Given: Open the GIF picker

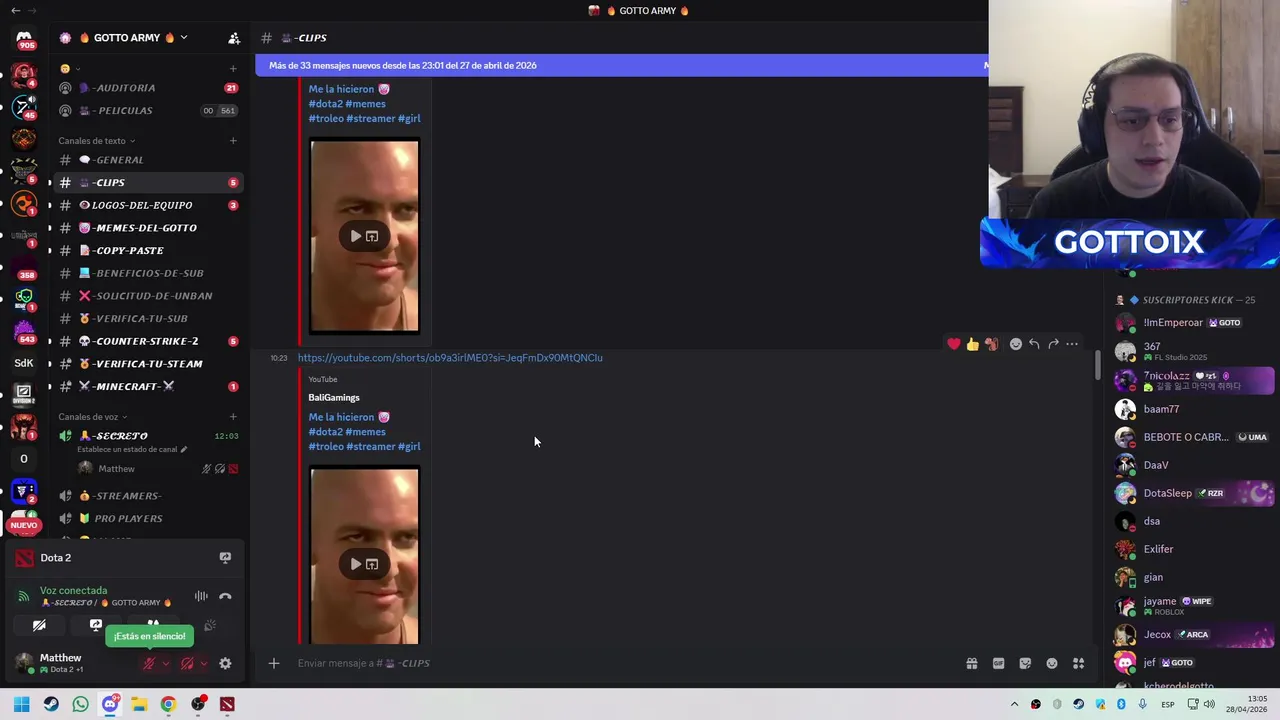Looking at the screenshot, I should coord(998,663).
